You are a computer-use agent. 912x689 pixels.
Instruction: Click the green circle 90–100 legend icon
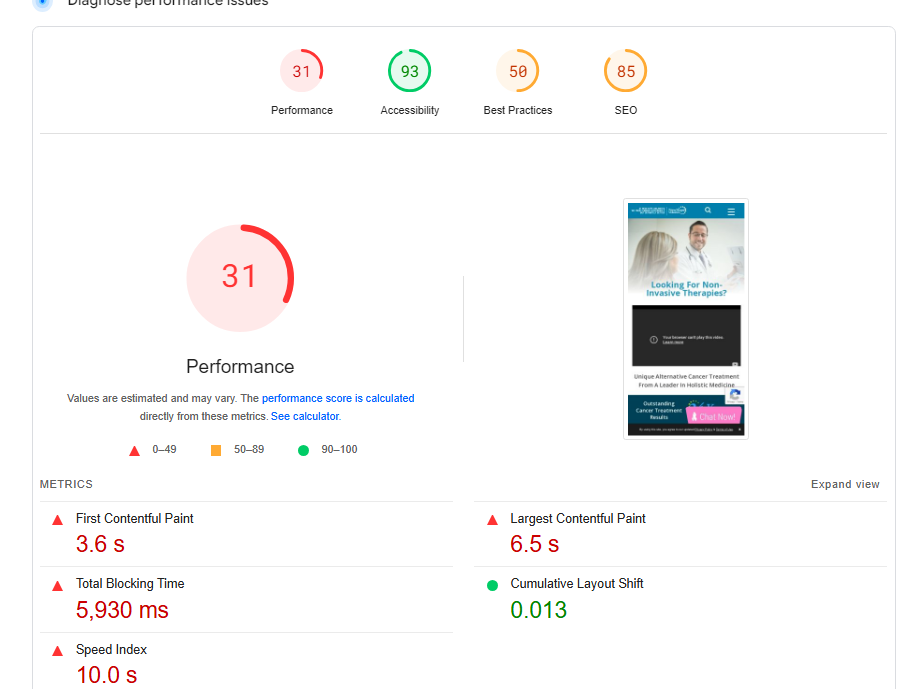click(x=303, y=451)
